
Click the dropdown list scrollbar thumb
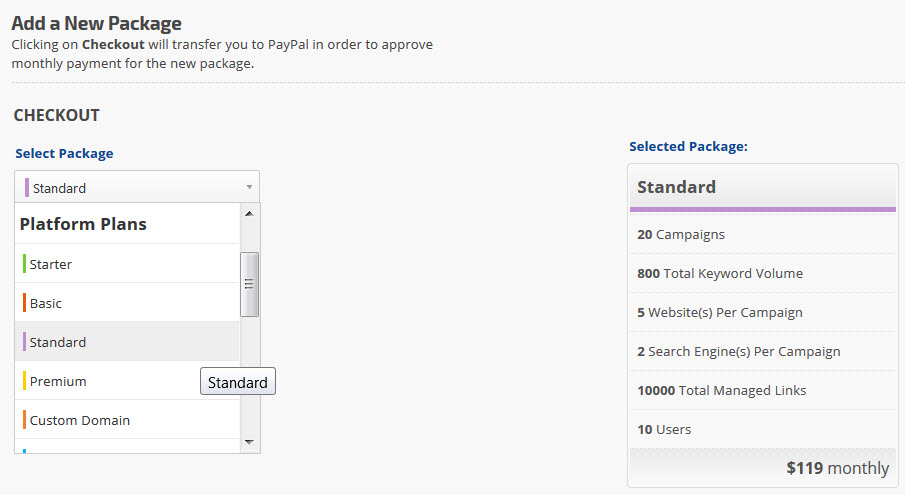click(x=251, y=284)
